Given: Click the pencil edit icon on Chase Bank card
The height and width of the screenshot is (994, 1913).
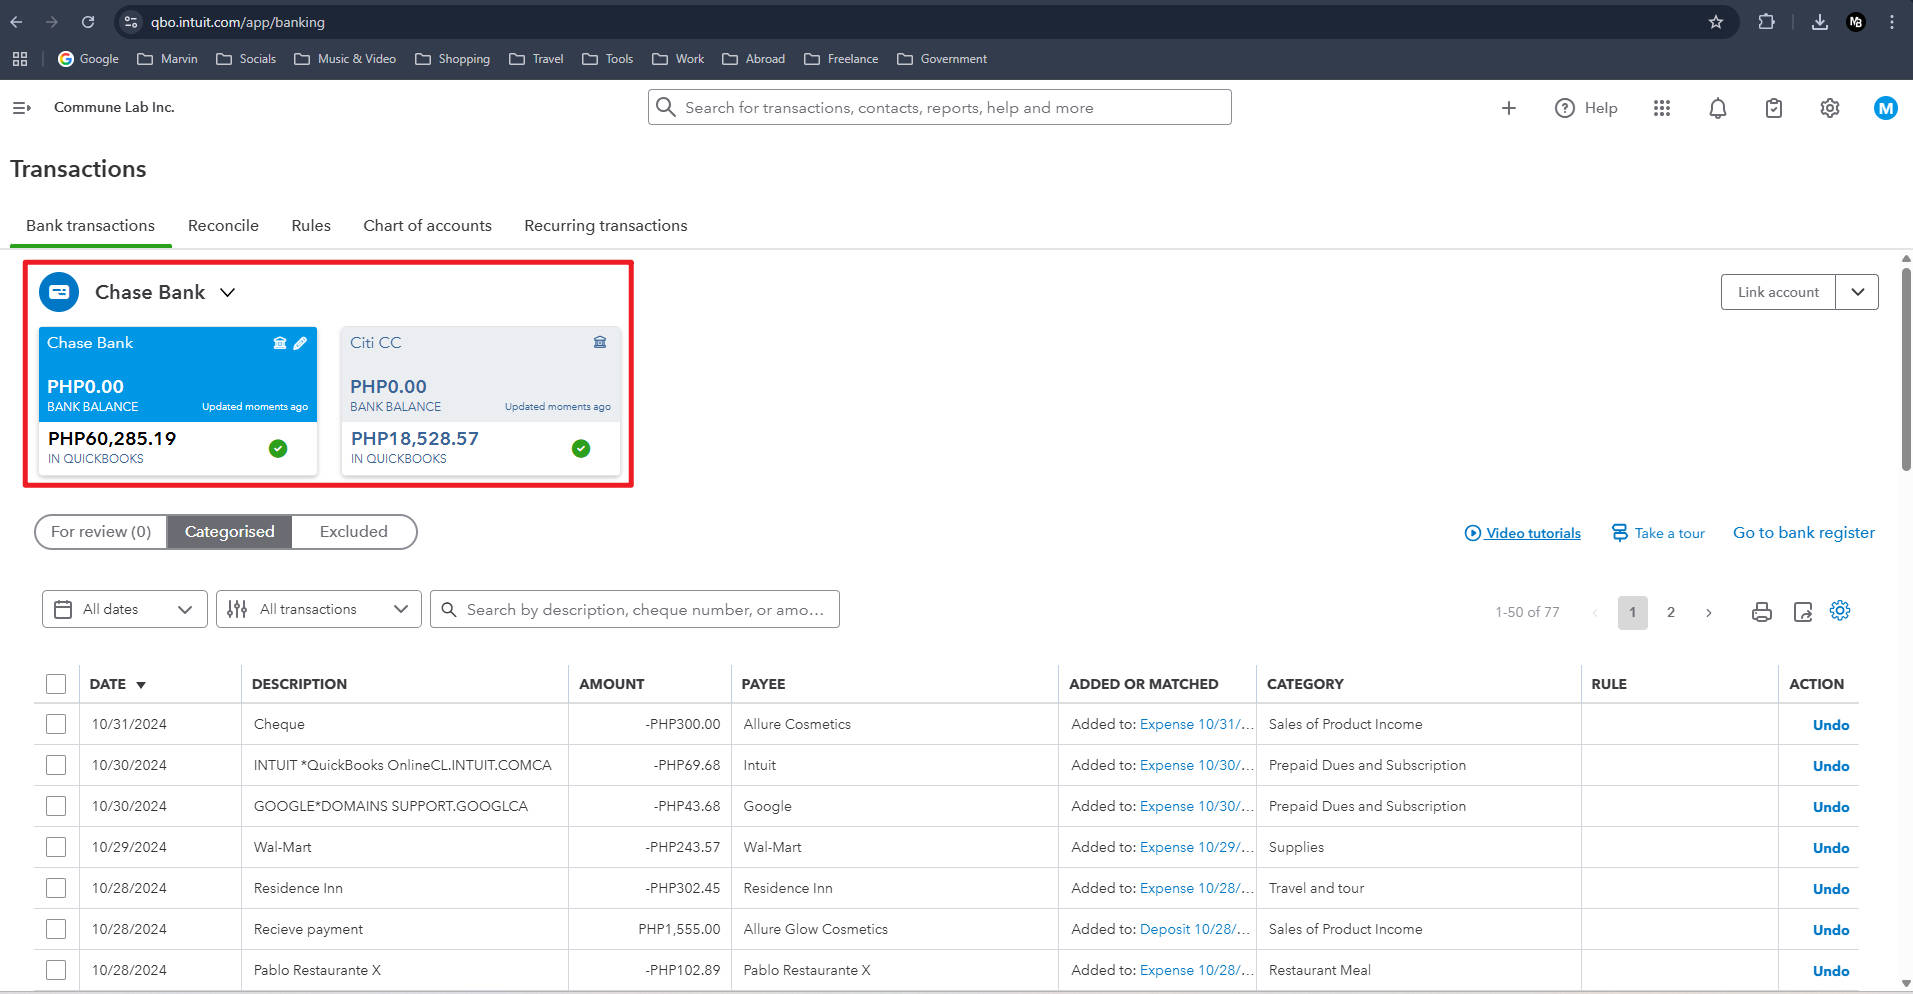Looking at the screenshot, I should 300,343.
